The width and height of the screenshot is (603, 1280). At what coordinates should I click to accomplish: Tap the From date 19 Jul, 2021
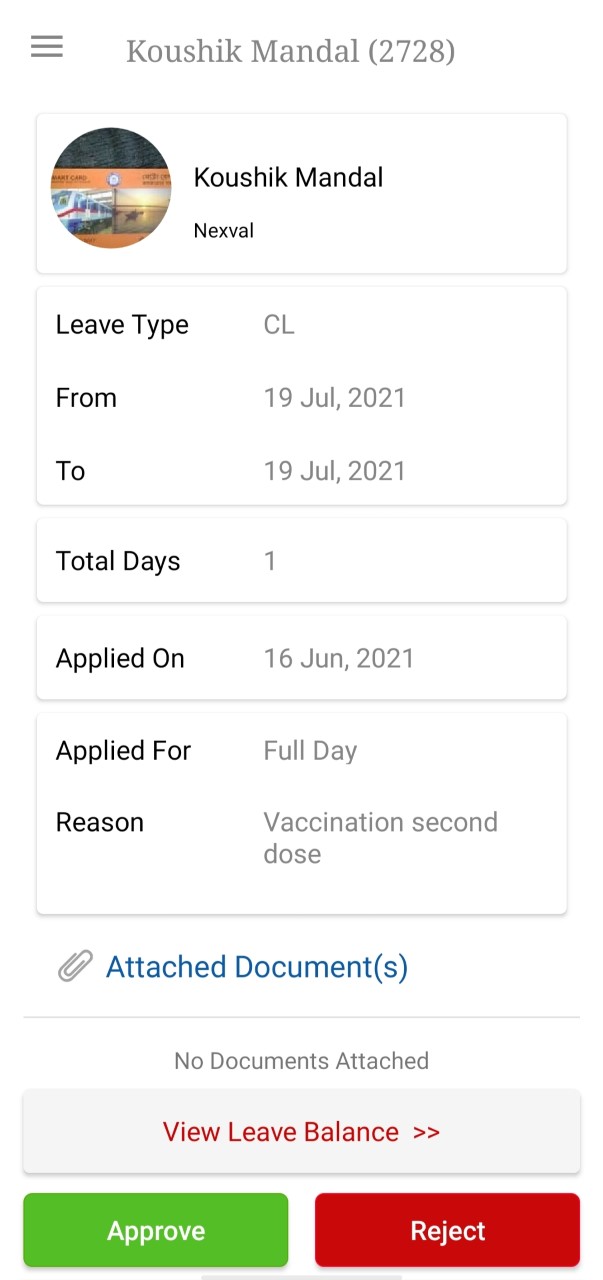pos(333,397)
